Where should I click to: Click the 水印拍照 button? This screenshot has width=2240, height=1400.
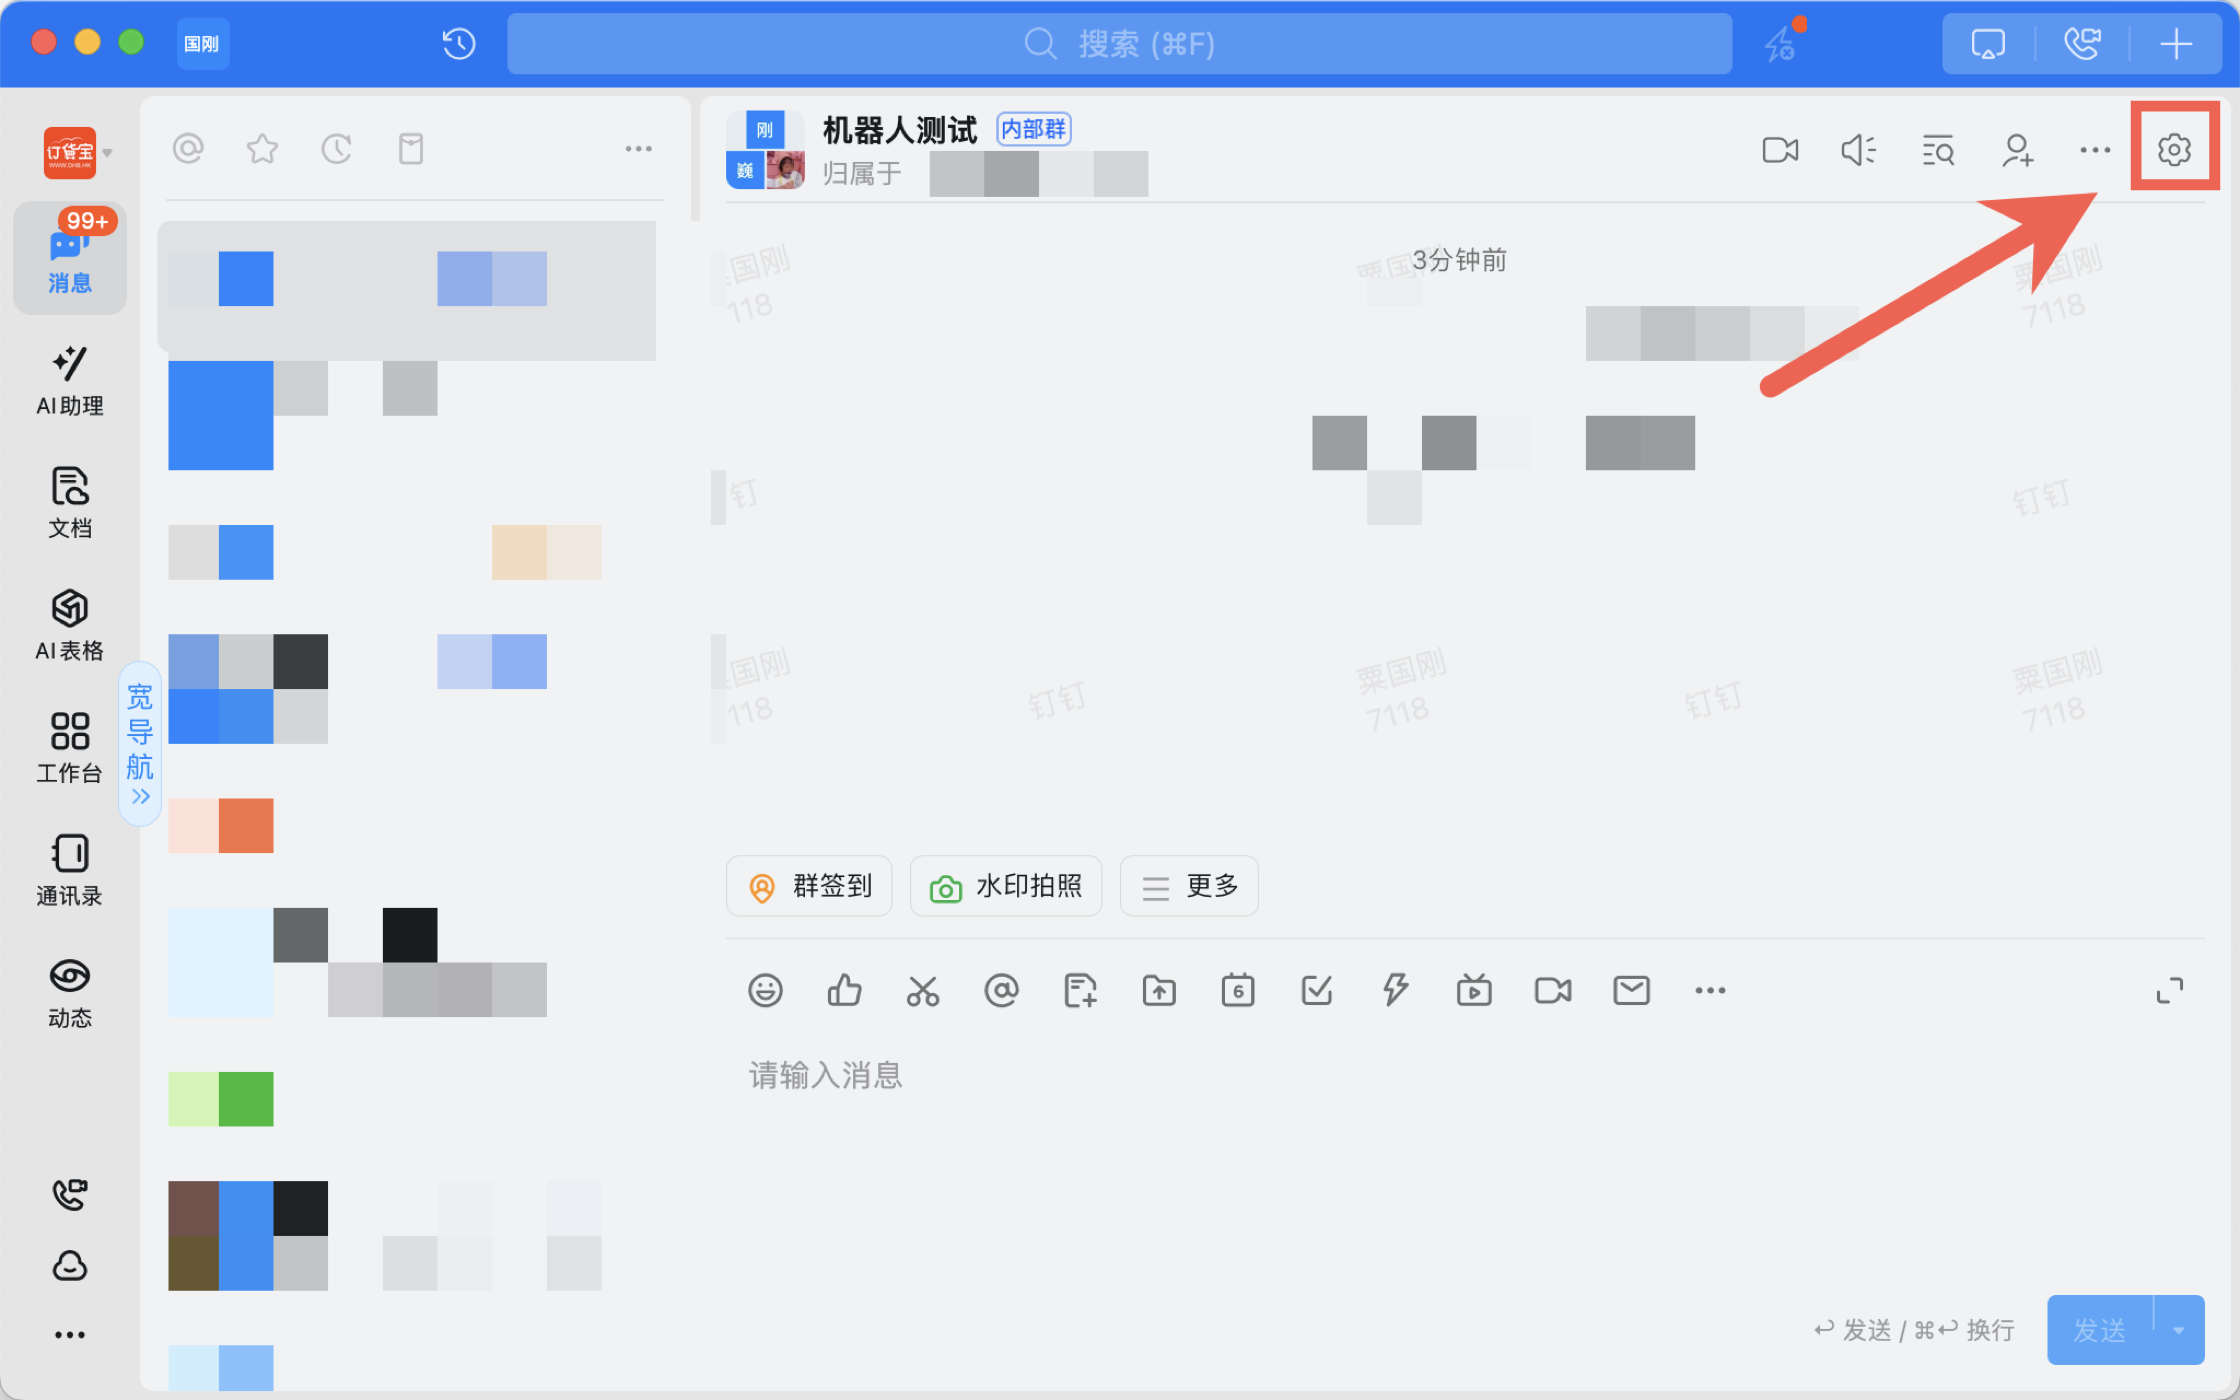point(1005,886)
